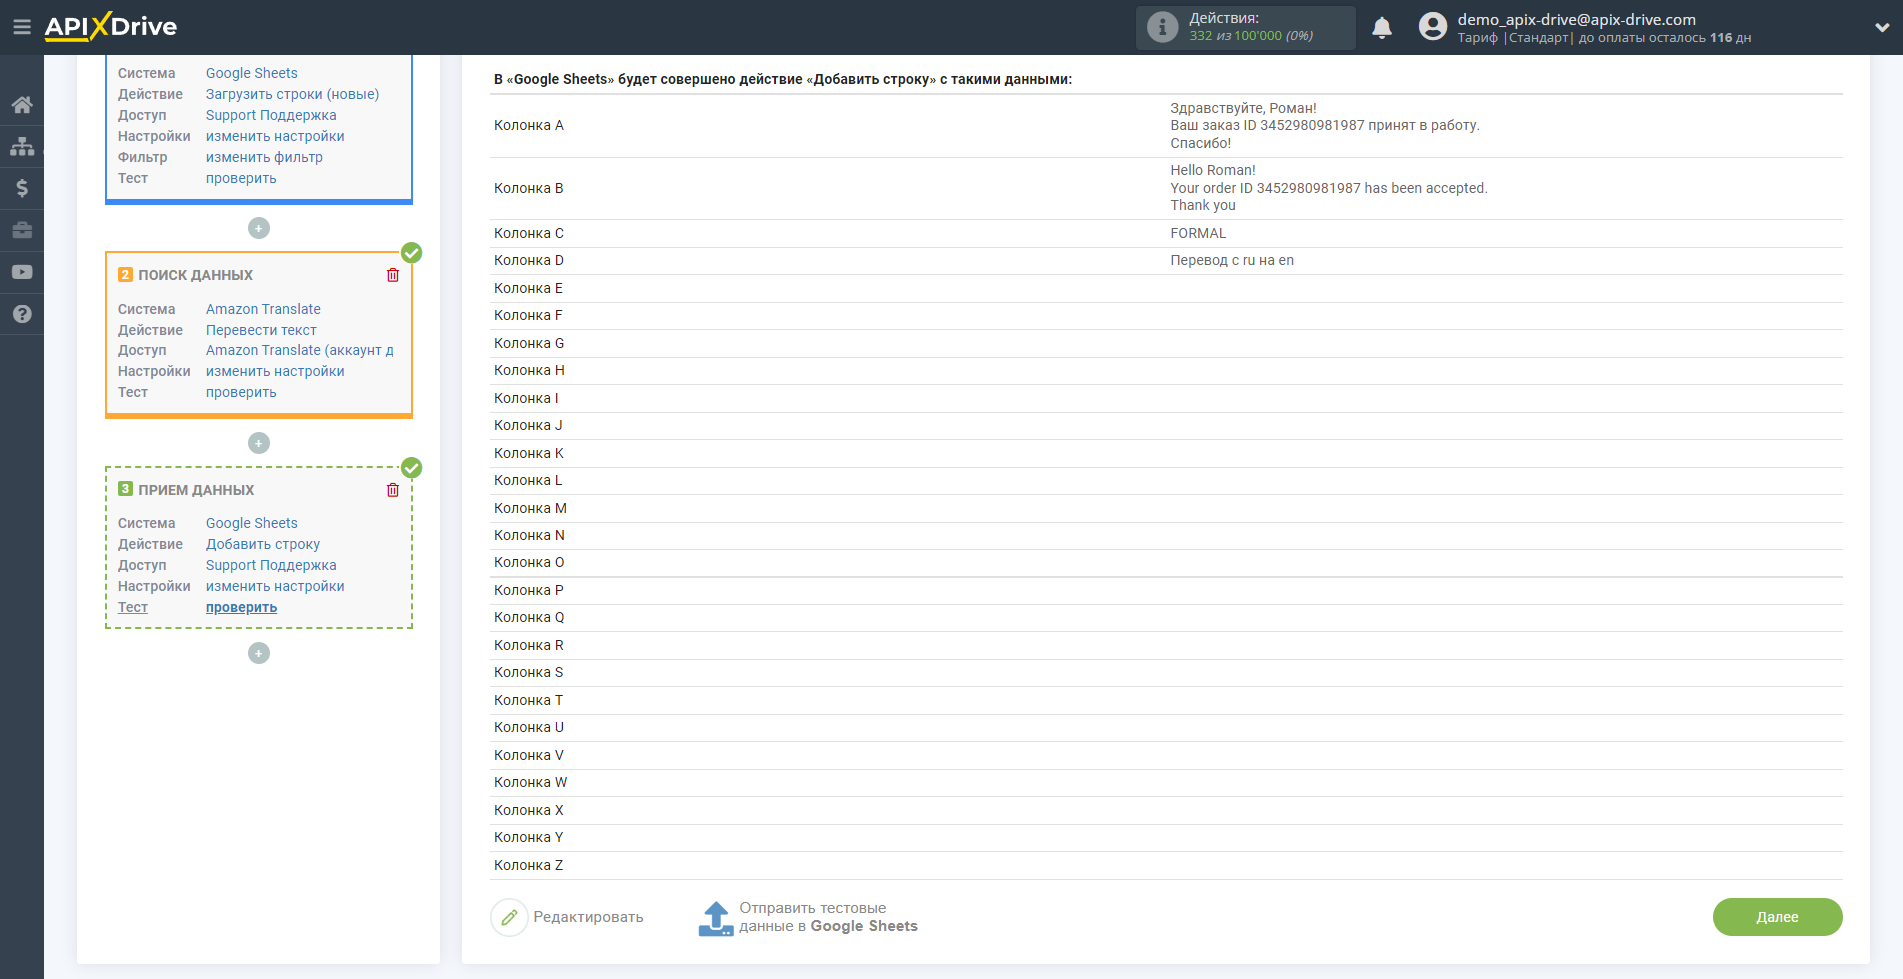The image size is (1903, 979).
Task: Select the Колонка A row label
Action: [x=529, y=125]
